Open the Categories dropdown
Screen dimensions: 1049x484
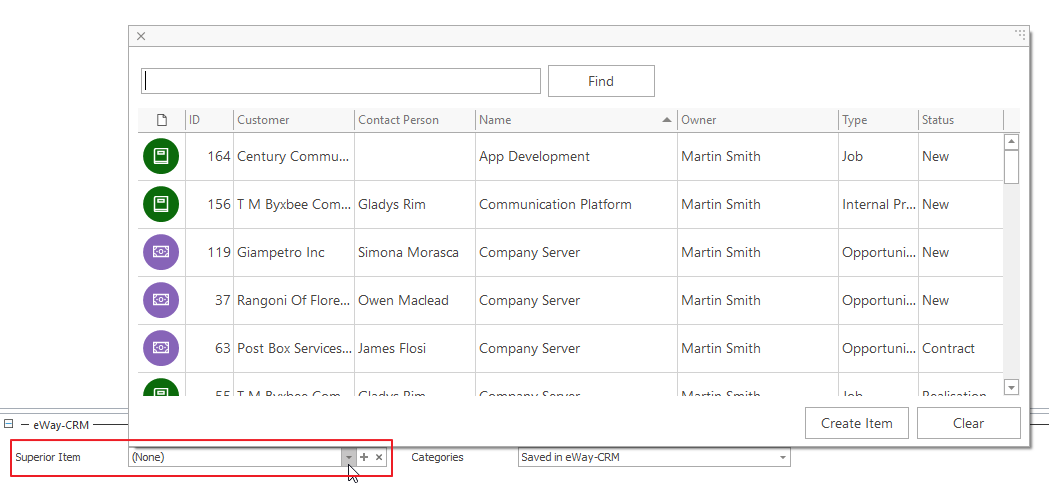point(783,458)
